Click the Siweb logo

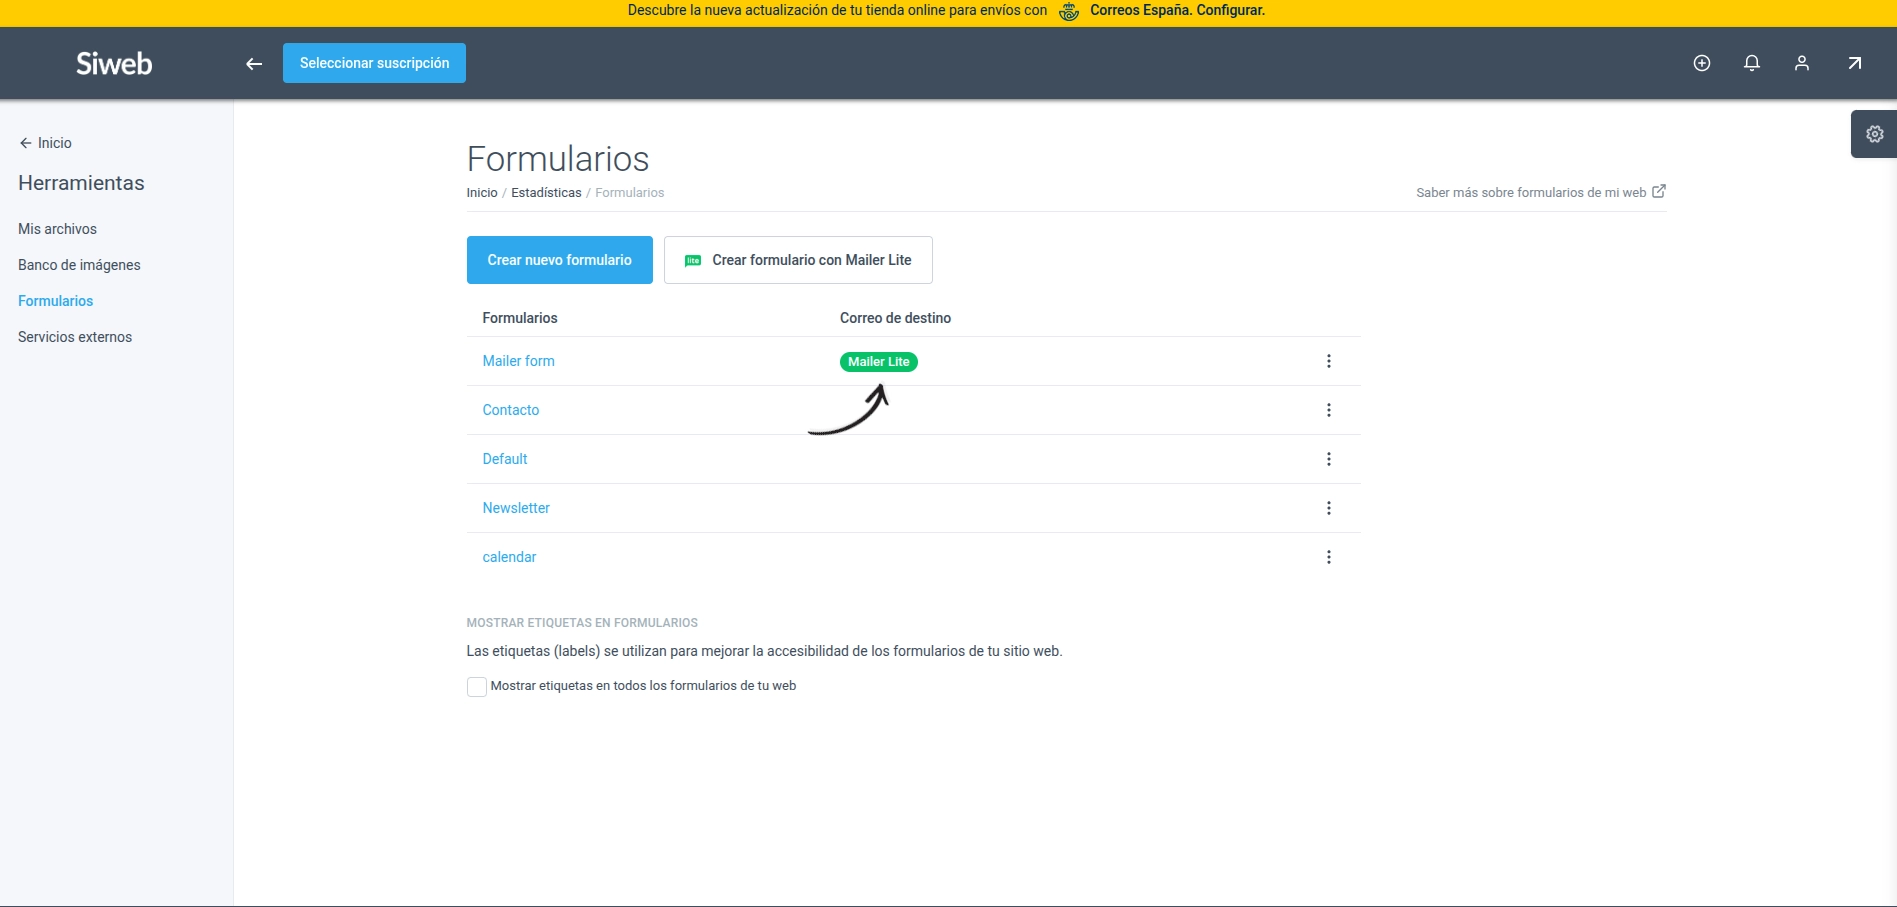[x=113, y=63]
